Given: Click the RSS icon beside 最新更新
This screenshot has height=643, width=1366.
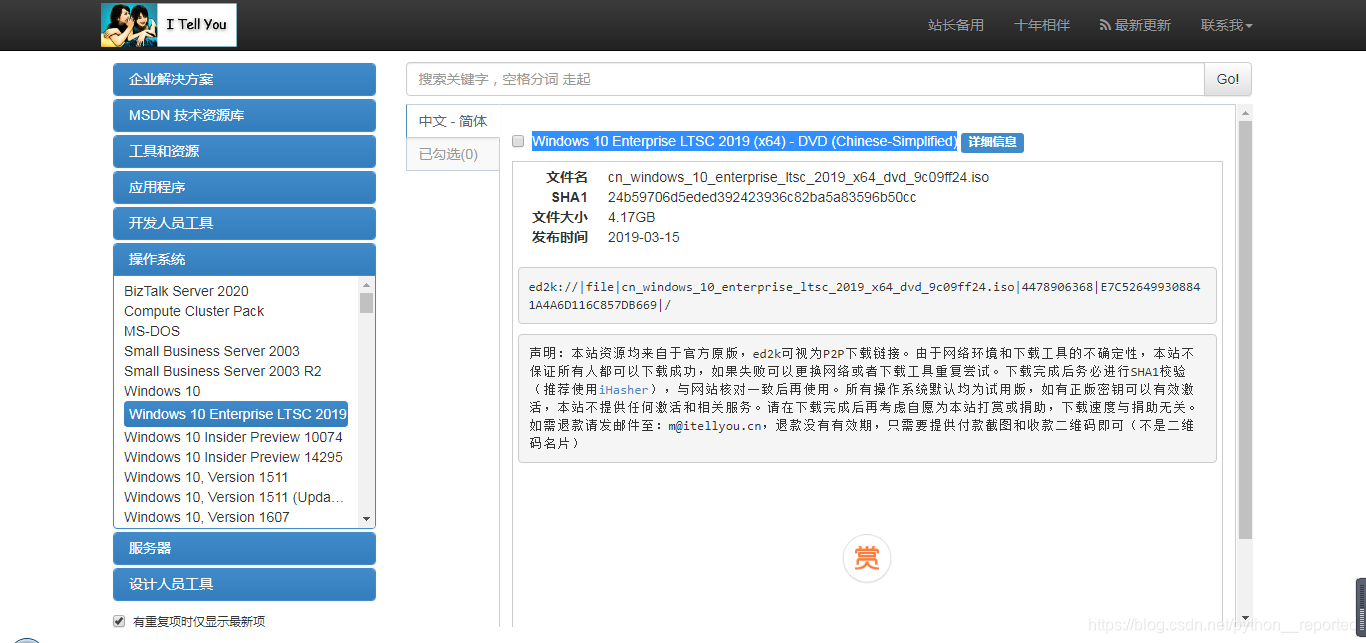Looking at the screenshot, I should tap(1105, 25).
